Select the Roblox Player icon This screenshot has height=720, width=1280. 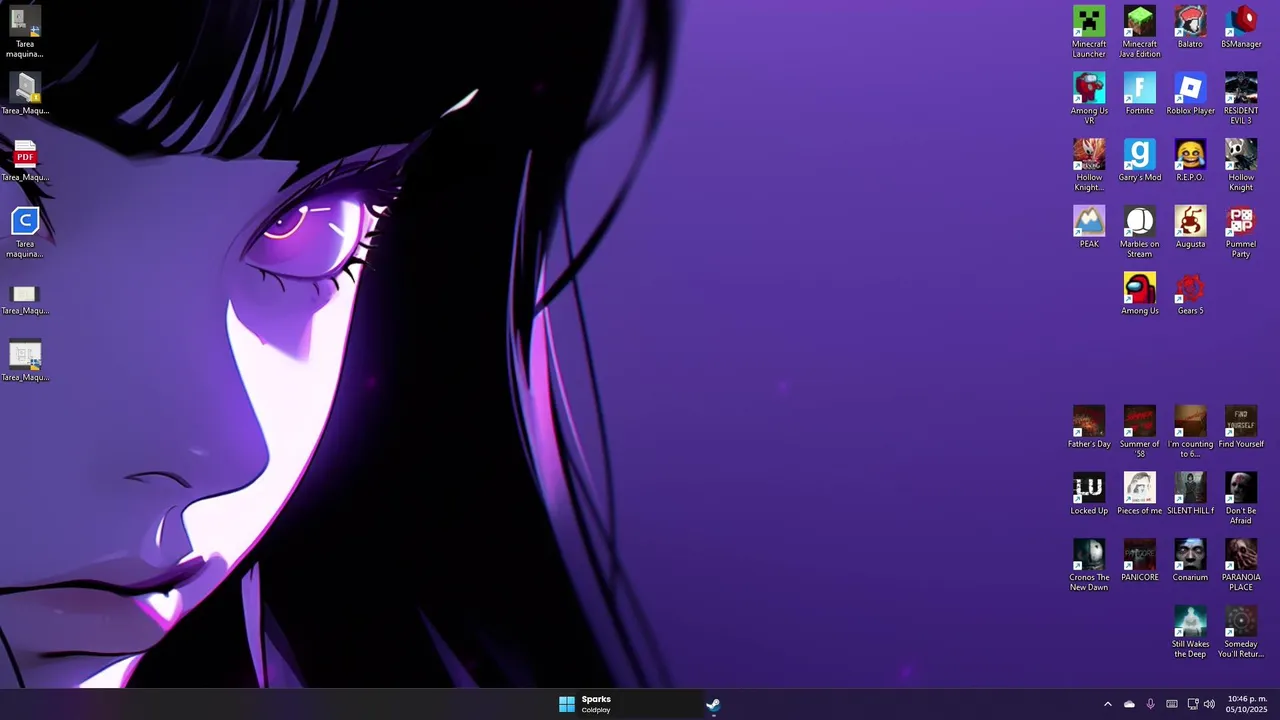1190,94
